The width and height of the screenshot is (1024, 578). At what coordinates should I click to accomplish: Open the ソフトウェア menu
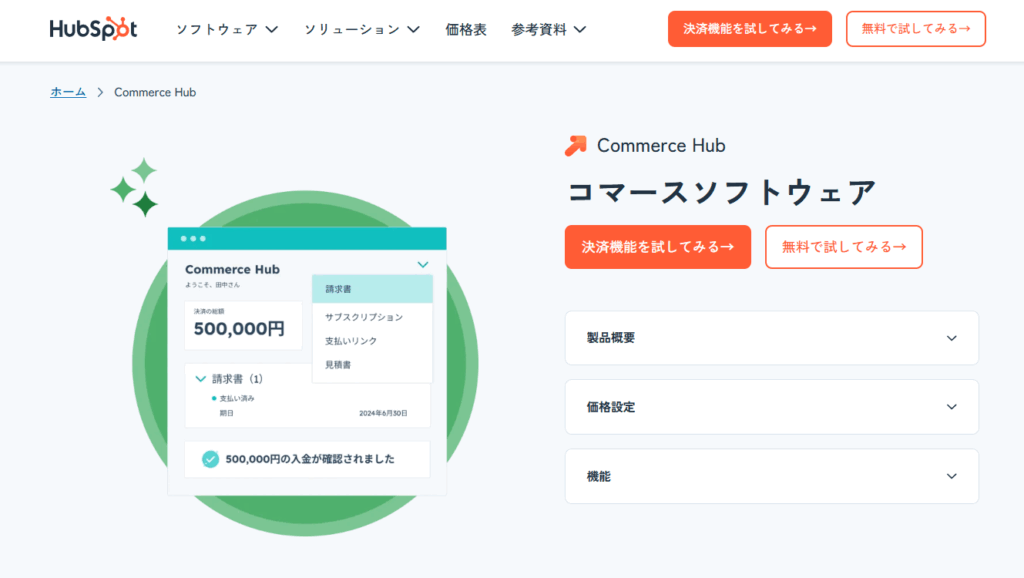227,29
